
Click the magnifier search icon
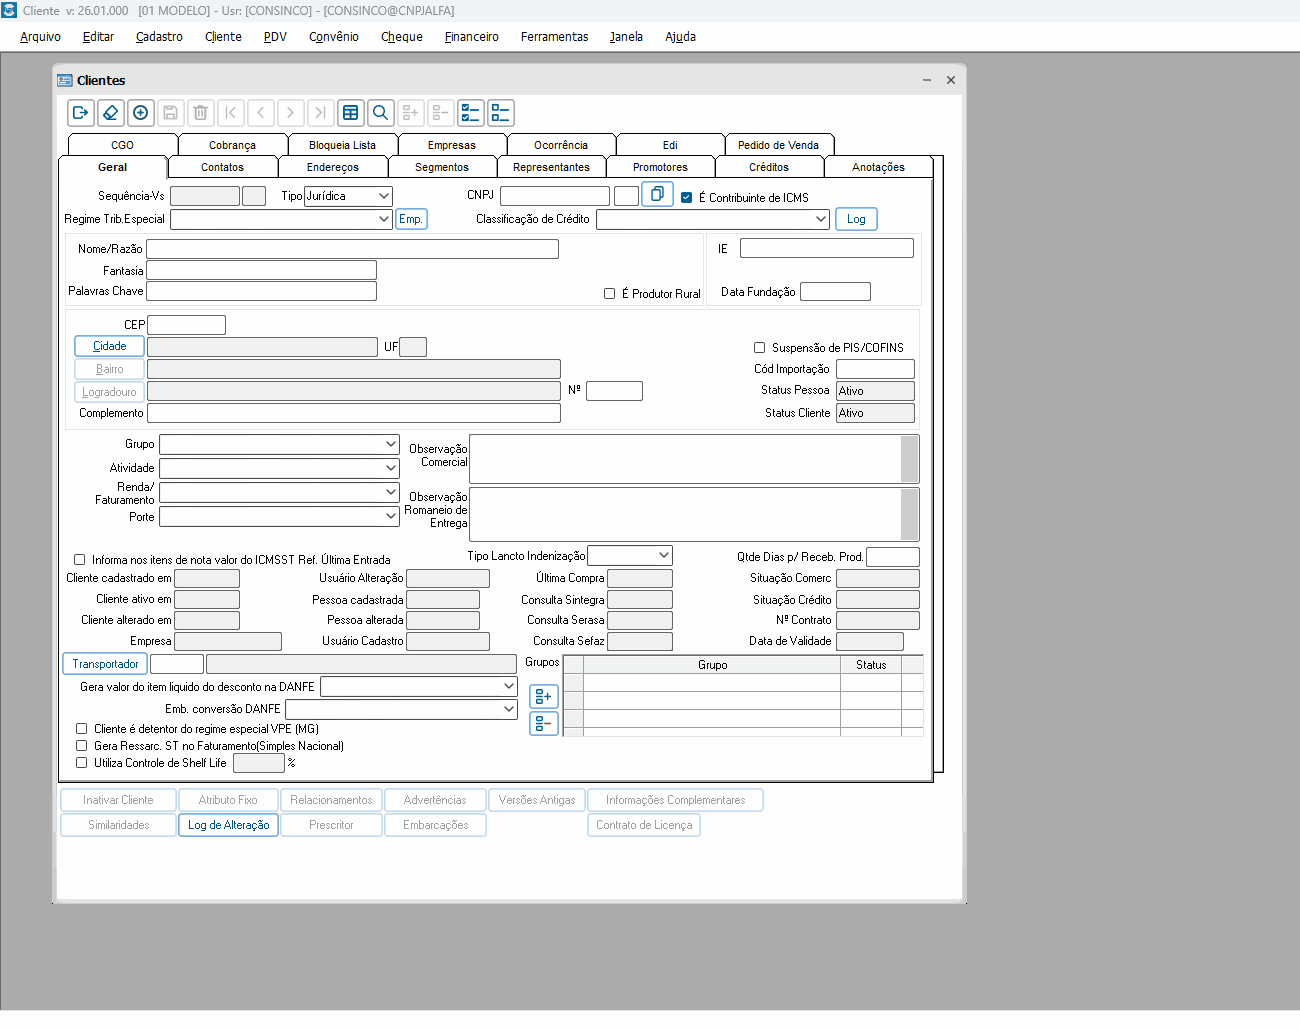coord(381,113)
